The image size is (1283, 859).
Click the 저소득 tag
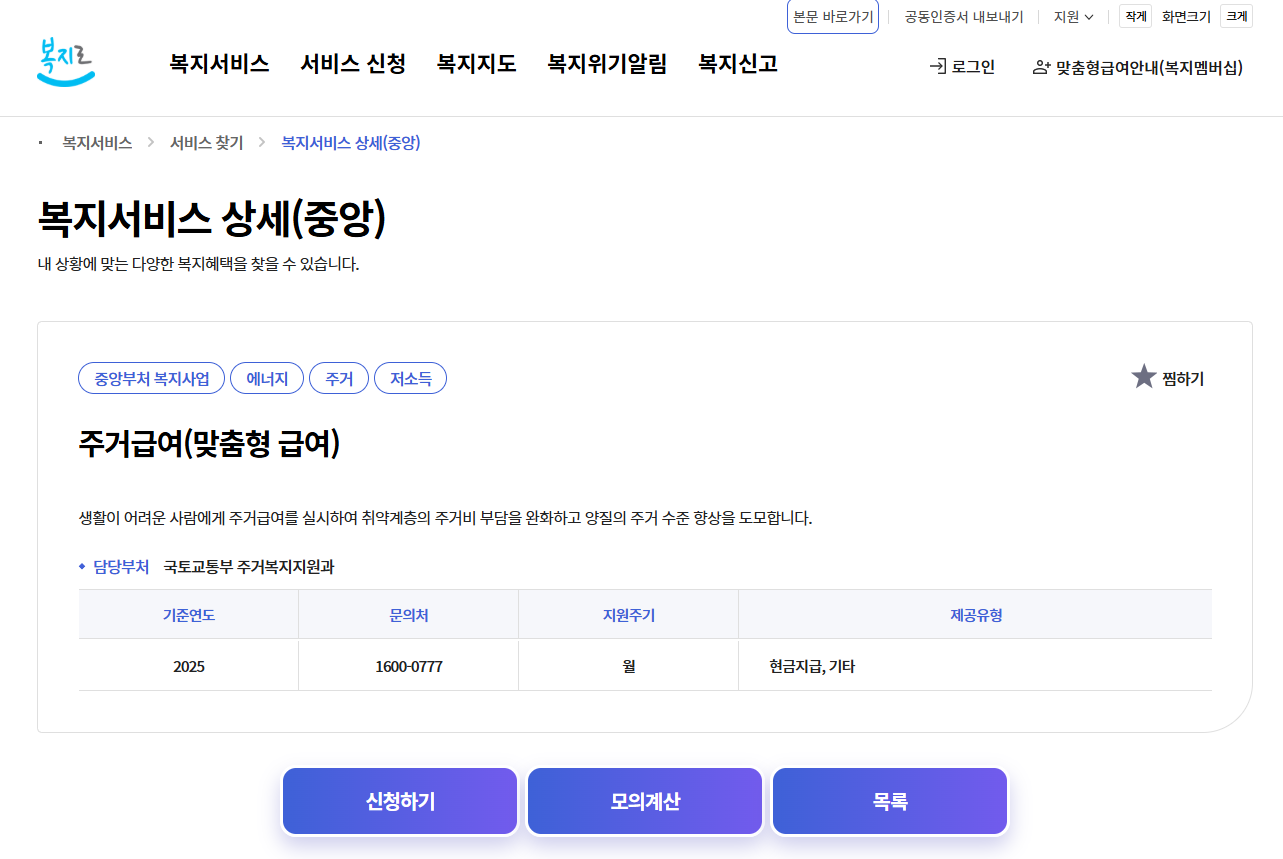coord(410,378)
